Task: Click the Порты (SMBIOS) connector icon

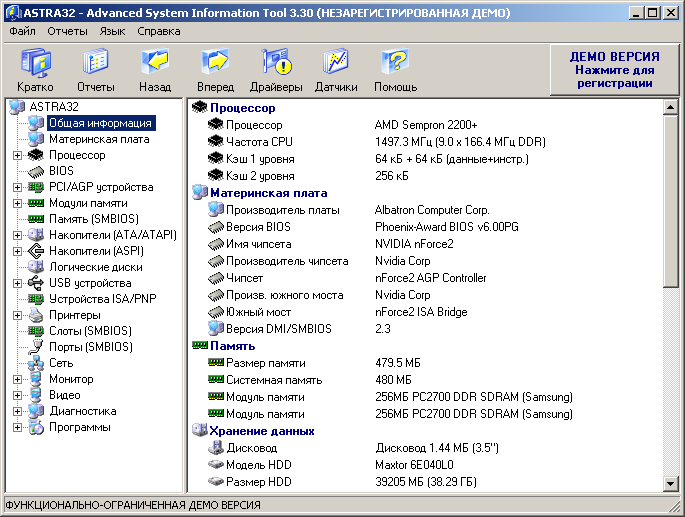Action: (x=36, y=347)
